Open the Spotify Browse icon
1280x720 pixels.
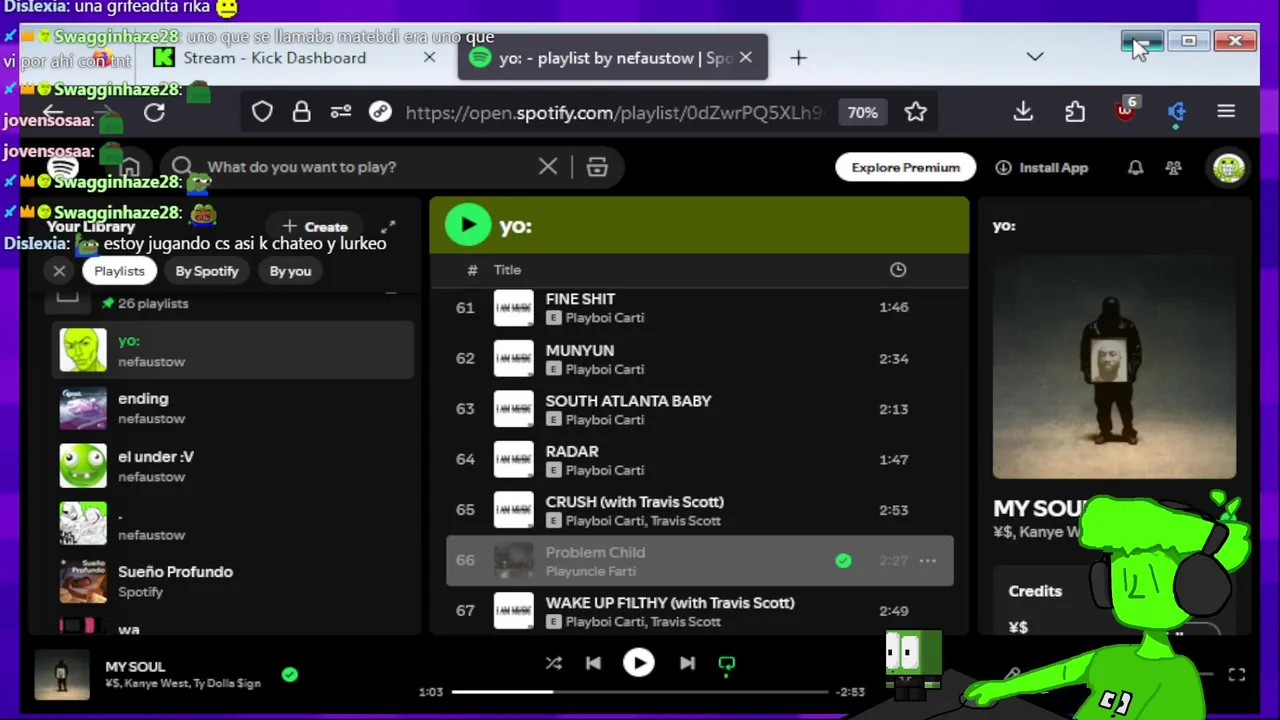pyautogui.click(x=597, y=167)
